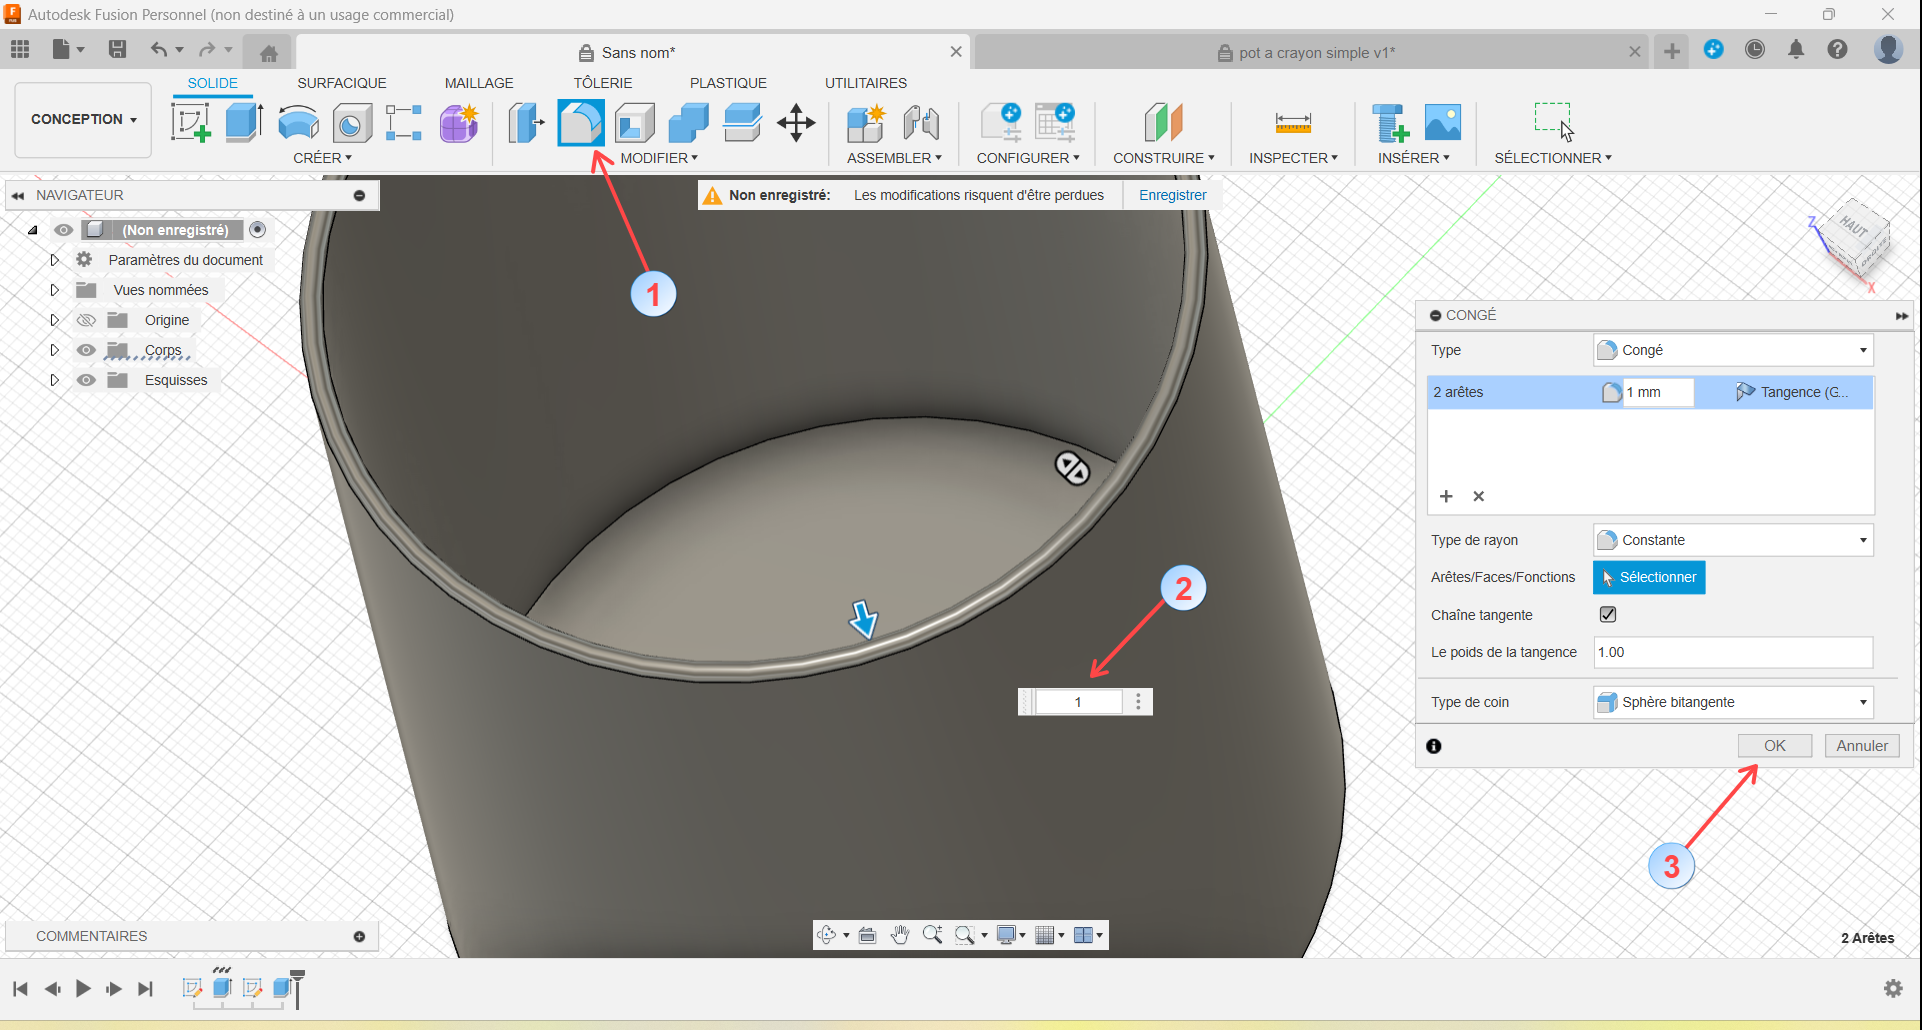
Task: Click the Pan hand icon in navigation bar
Action: (x=900, y=935)
